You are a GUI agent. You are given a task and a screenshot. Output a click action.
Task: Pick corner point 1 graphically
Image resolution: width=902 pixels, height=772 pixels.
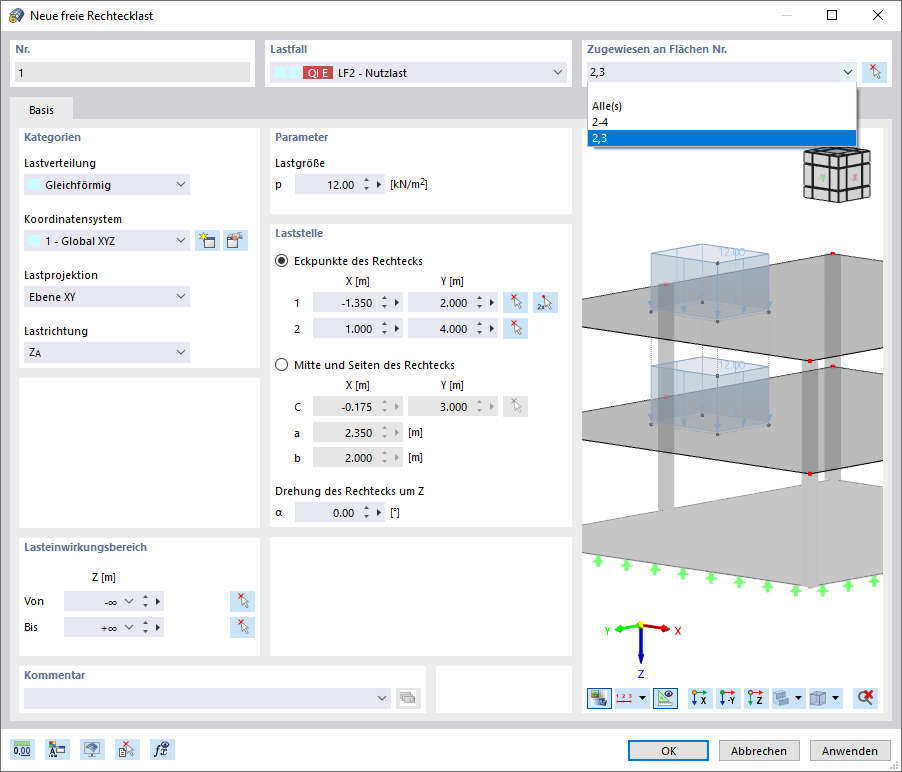tap(515, 303)
